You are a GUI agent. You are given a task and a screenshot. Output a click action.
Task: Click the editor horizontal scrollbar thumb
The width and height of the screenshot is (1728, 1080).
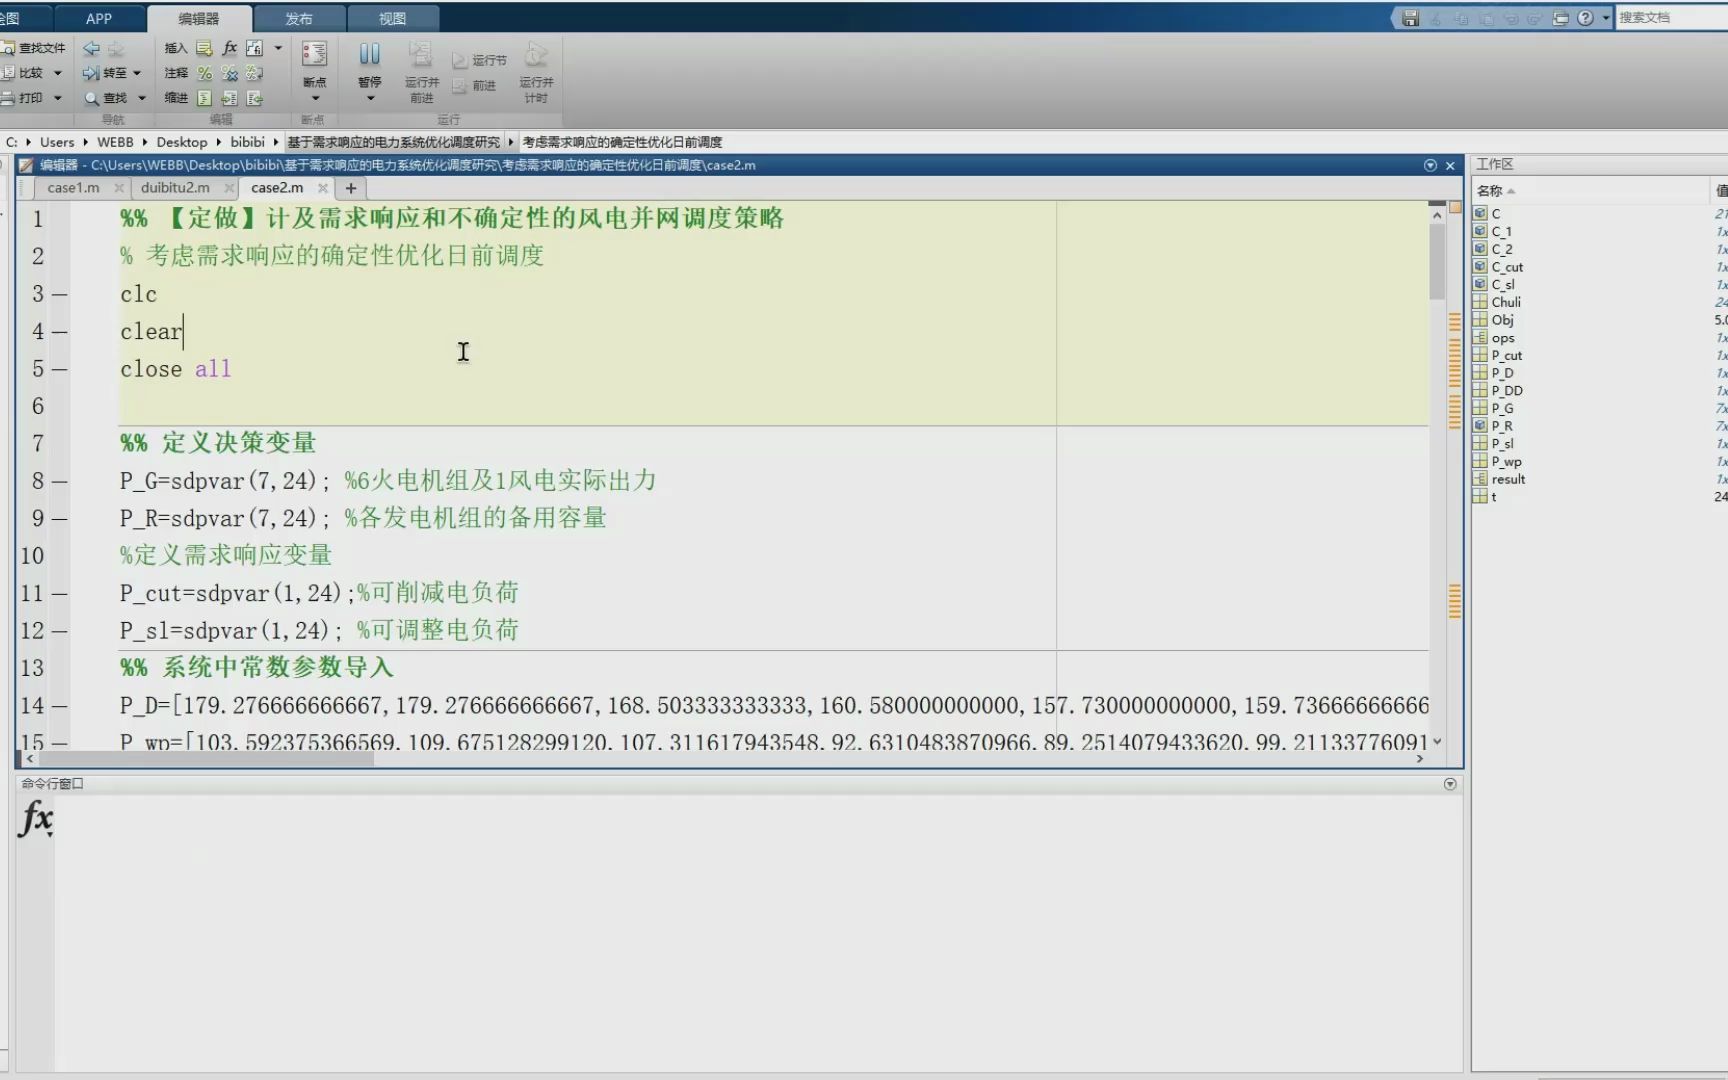coord(205,759)
